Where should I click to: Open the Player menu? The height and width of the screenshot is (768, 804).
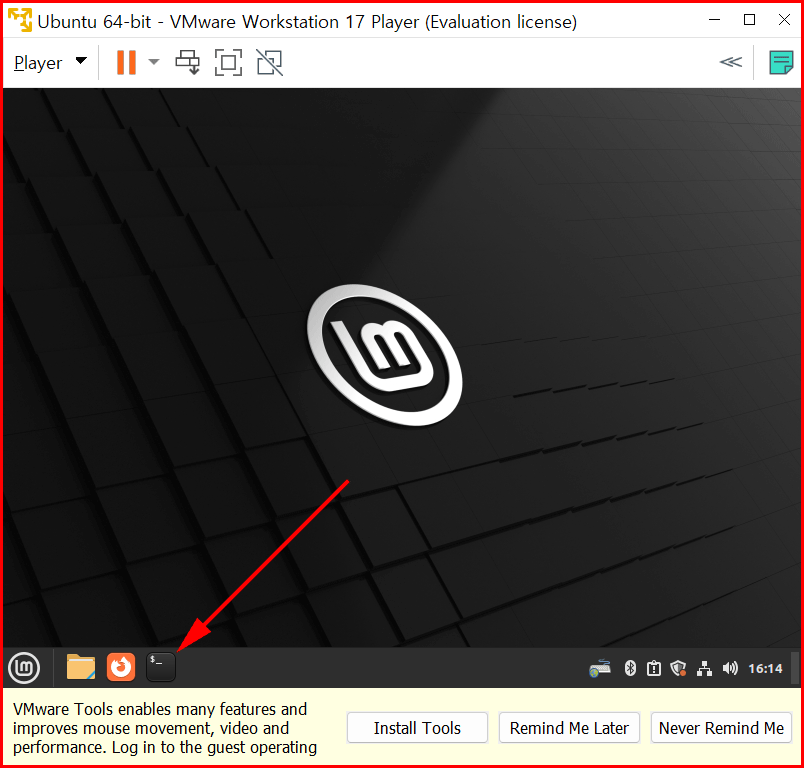pyautogui.click(x=50, y=63)
